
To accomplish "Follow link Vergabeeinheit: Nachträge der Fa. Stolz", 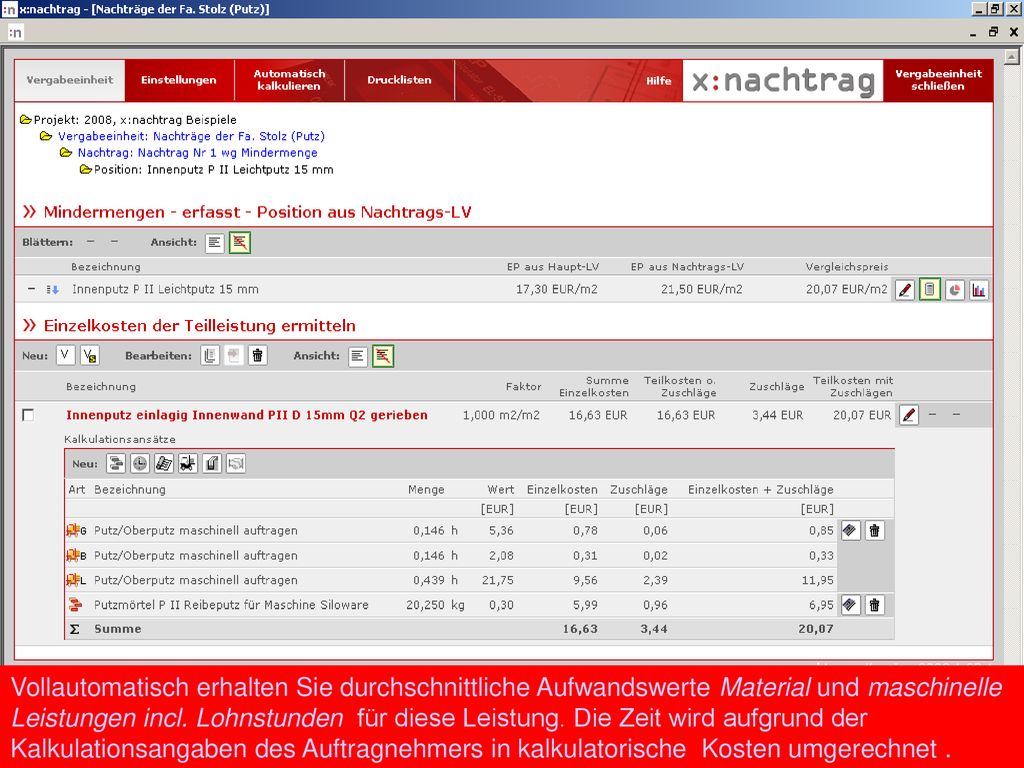I will (191, 136).
